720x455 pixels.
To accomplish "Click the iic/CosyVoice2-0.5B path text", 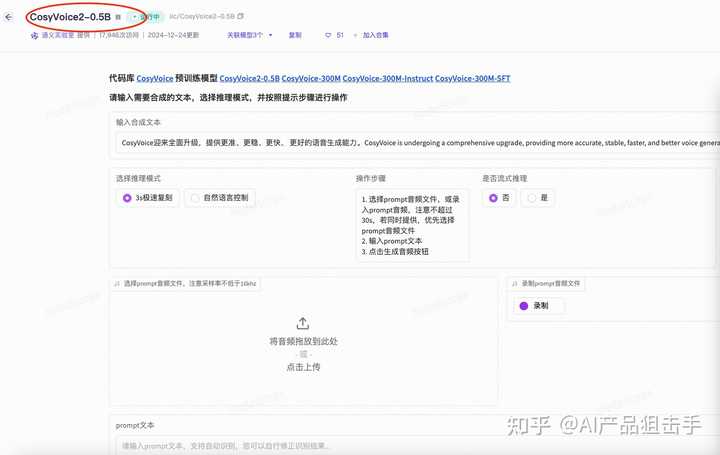I will 202,16.
